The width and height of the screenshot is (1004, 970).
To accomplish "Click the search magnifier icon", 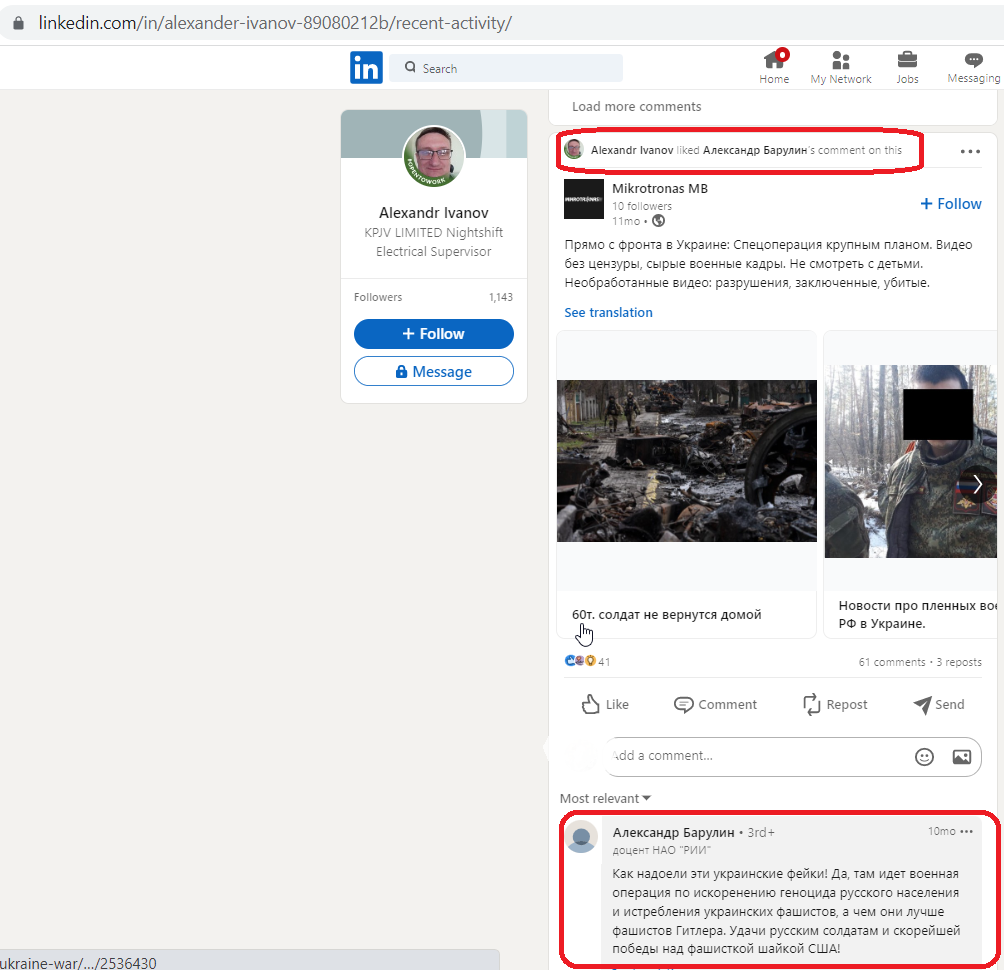I will [x=410, y=67].
